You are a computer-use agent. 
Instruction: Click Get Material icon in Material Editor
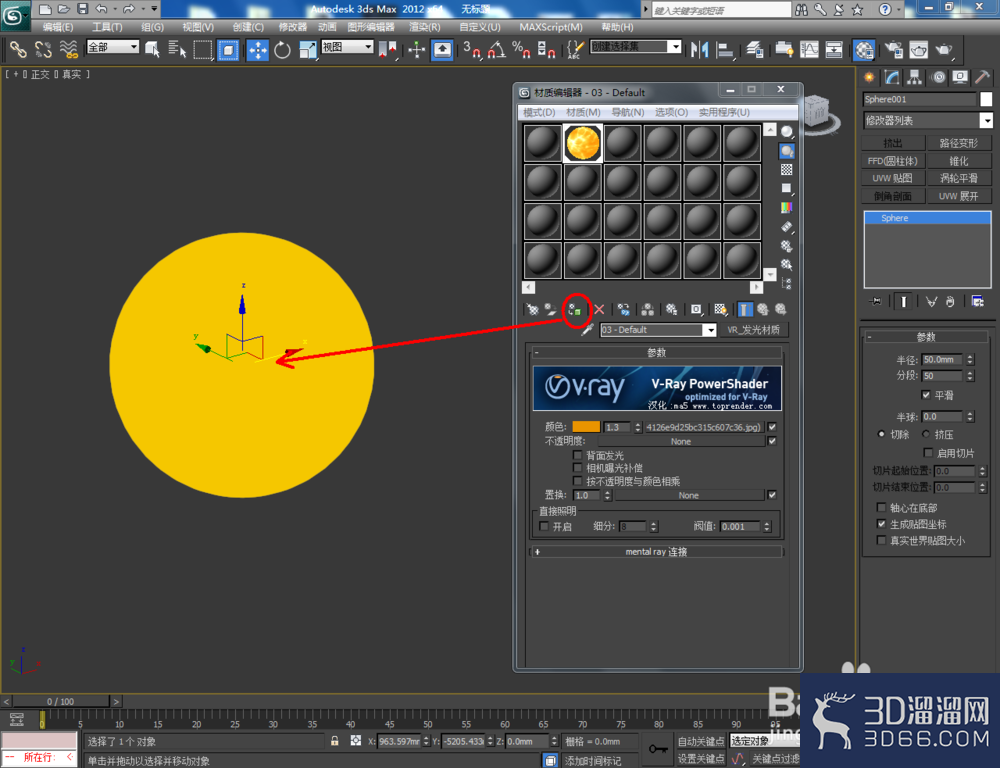pos(533,310)
